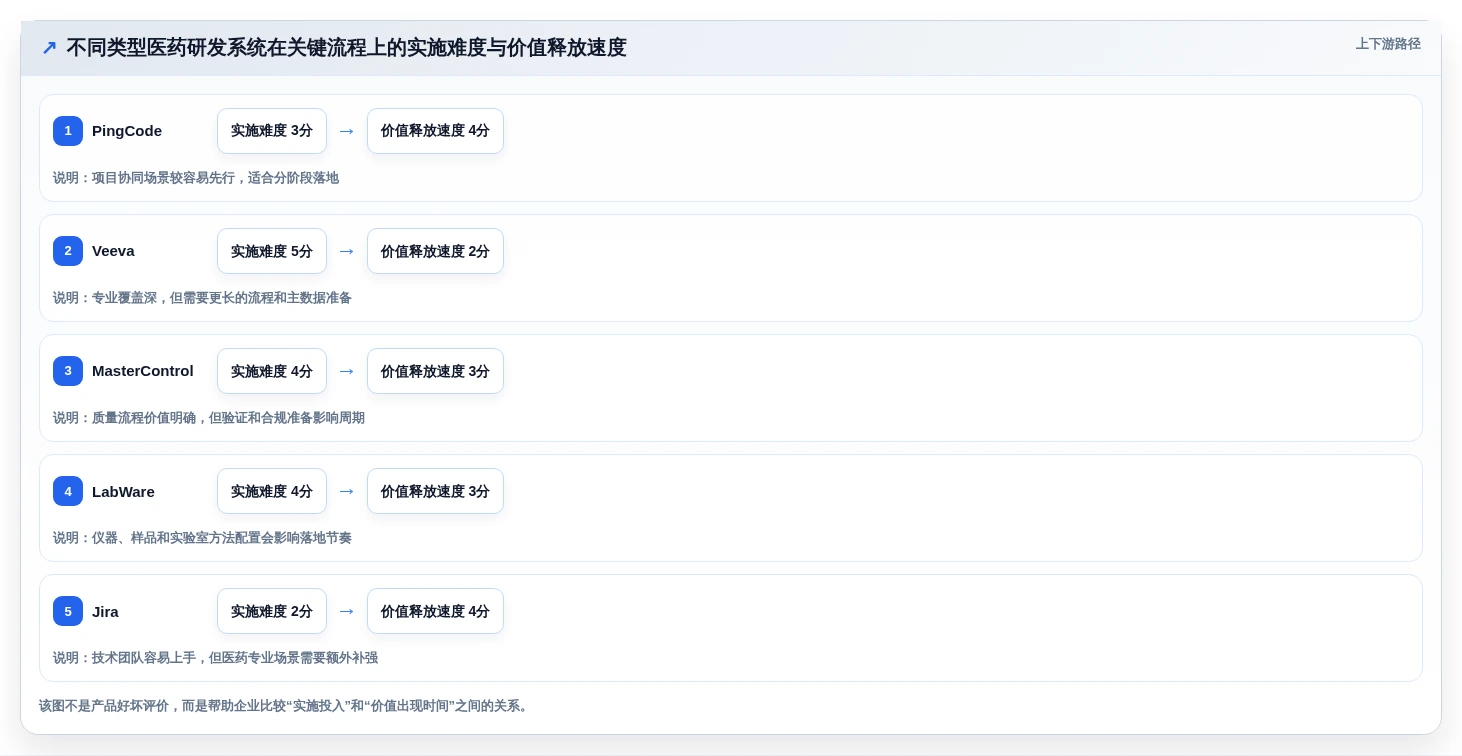Select Jira's 实施难度 2分 pill
The width and height of the screenshot is (1462, 756).
[272, 611]
